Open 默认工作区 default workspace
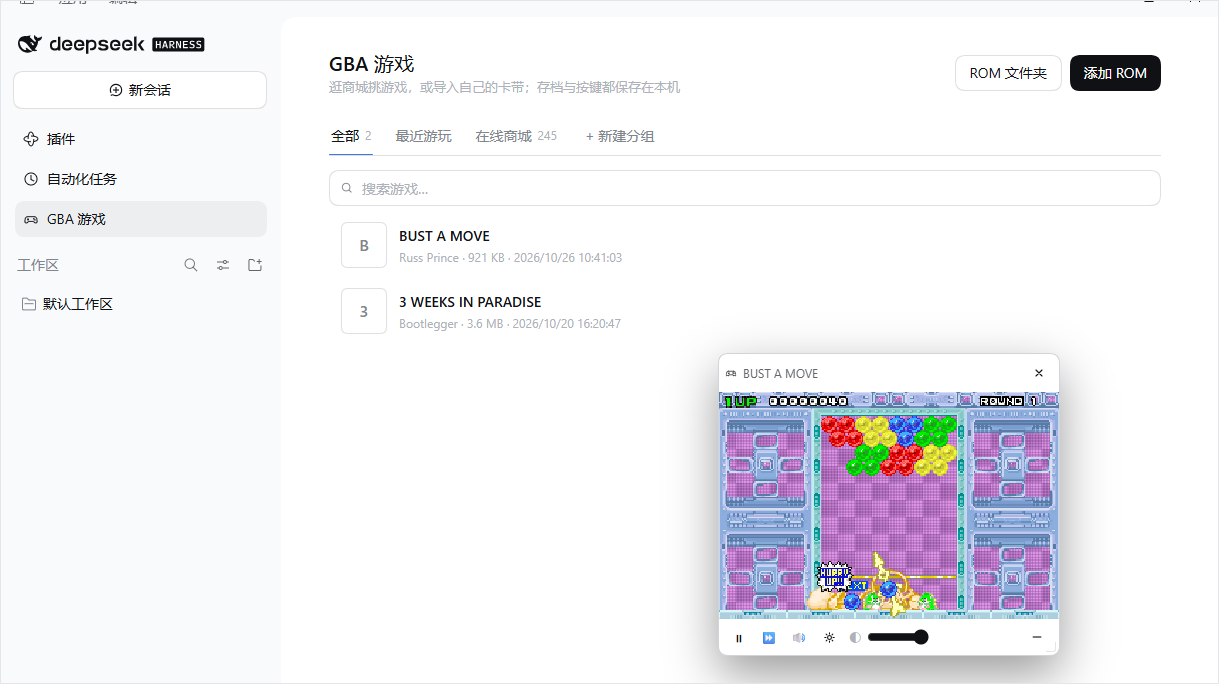 [x=140, y=304]
